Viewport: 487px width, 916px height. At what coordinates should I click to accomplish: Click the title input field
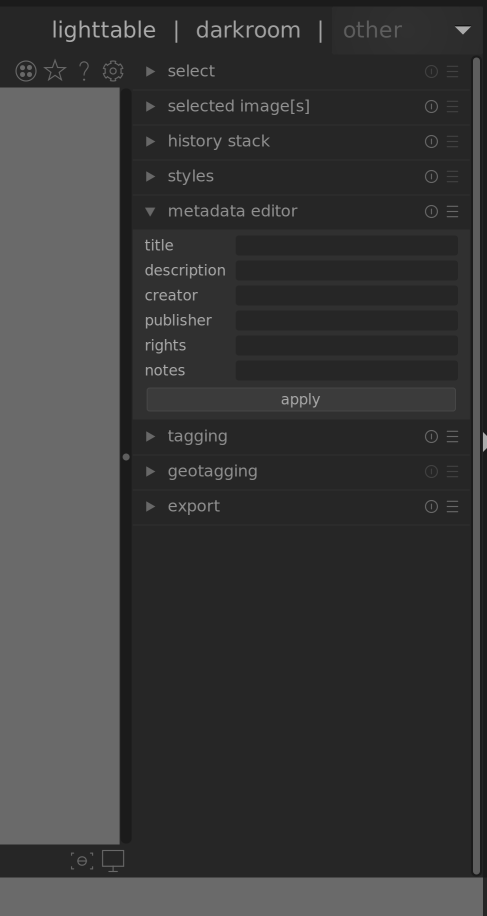coord(347,245)
